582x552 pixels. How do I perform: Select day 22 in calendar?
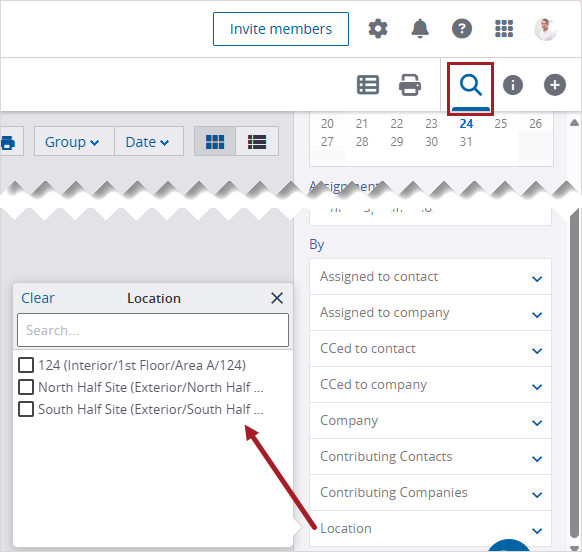click(x=396, y=124)
